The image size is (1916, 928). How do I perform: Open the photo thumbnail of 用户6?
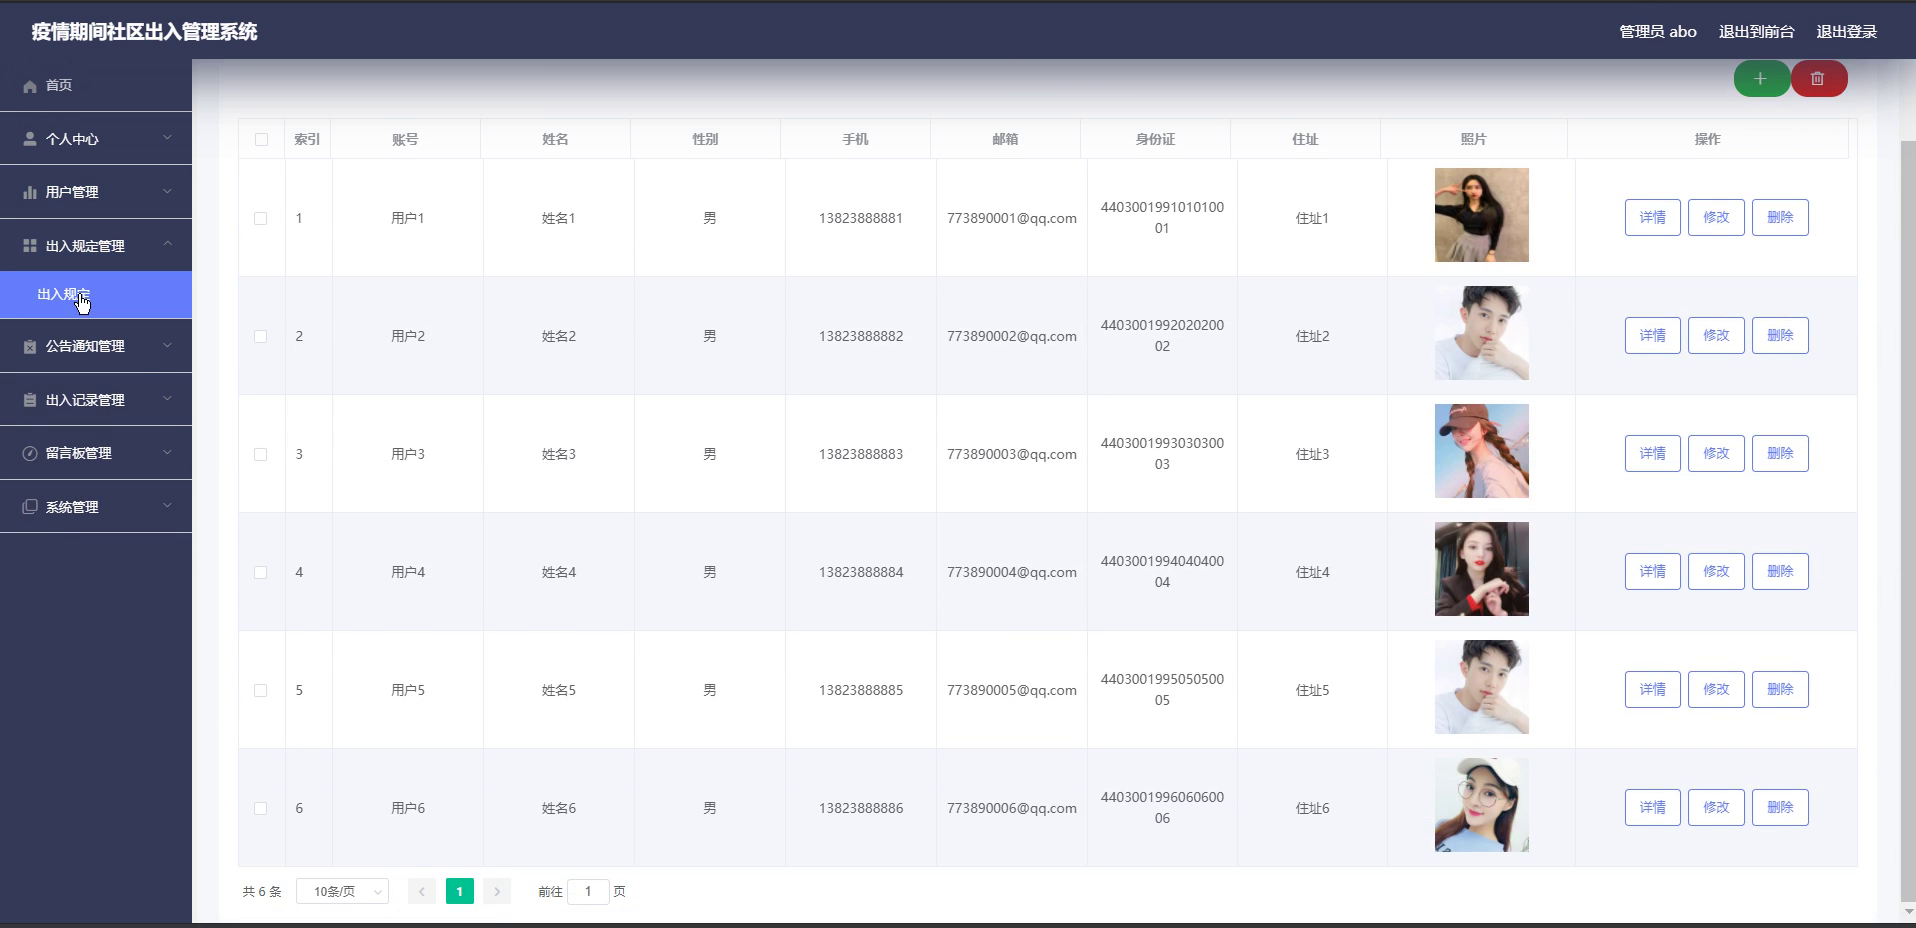pyautogui.click(x=1482, y=805)
